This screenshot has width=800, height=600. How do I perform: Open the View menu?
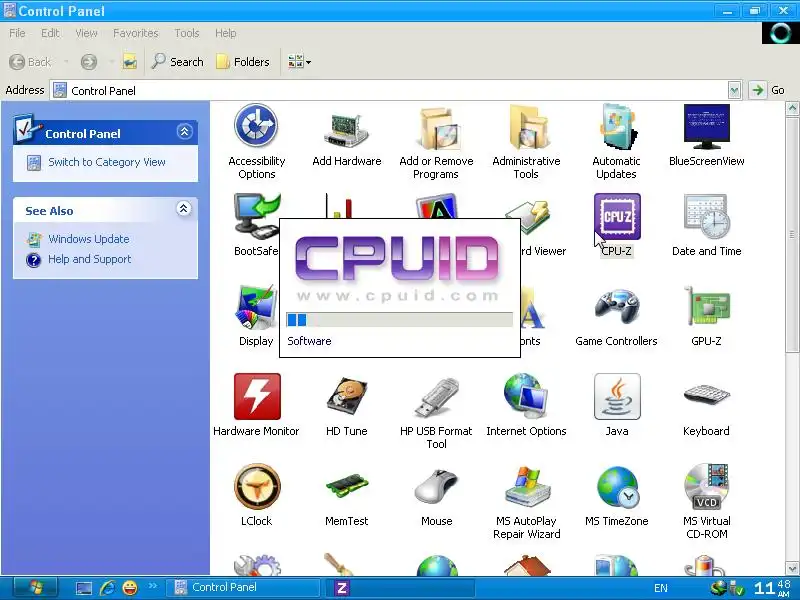click(86, 33)
